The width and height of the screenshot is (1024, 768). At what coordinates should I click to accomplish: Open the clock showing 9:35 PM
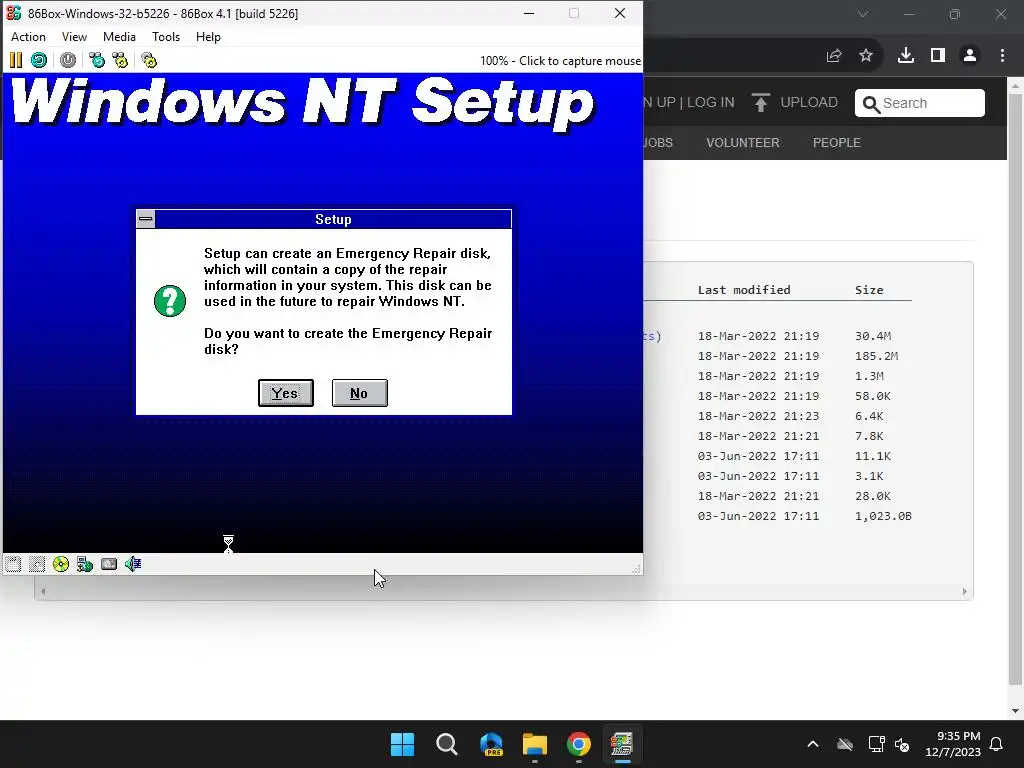tap(953, 744)
